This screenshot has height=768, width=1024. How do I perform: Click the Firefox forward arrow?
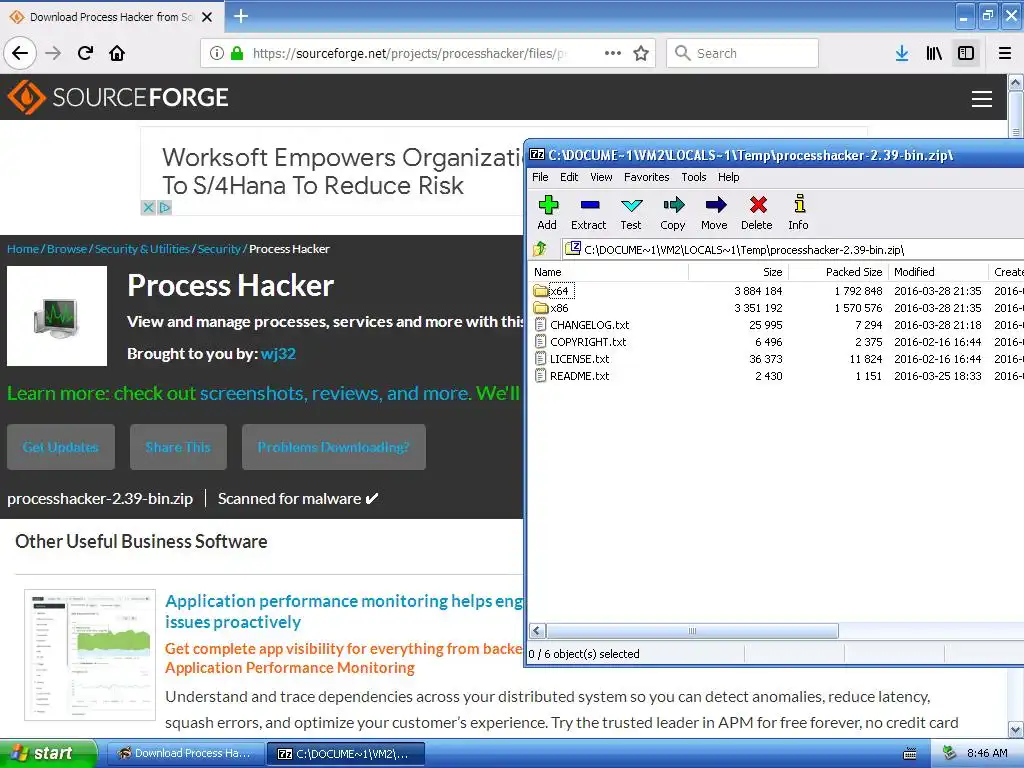[53, 53]
